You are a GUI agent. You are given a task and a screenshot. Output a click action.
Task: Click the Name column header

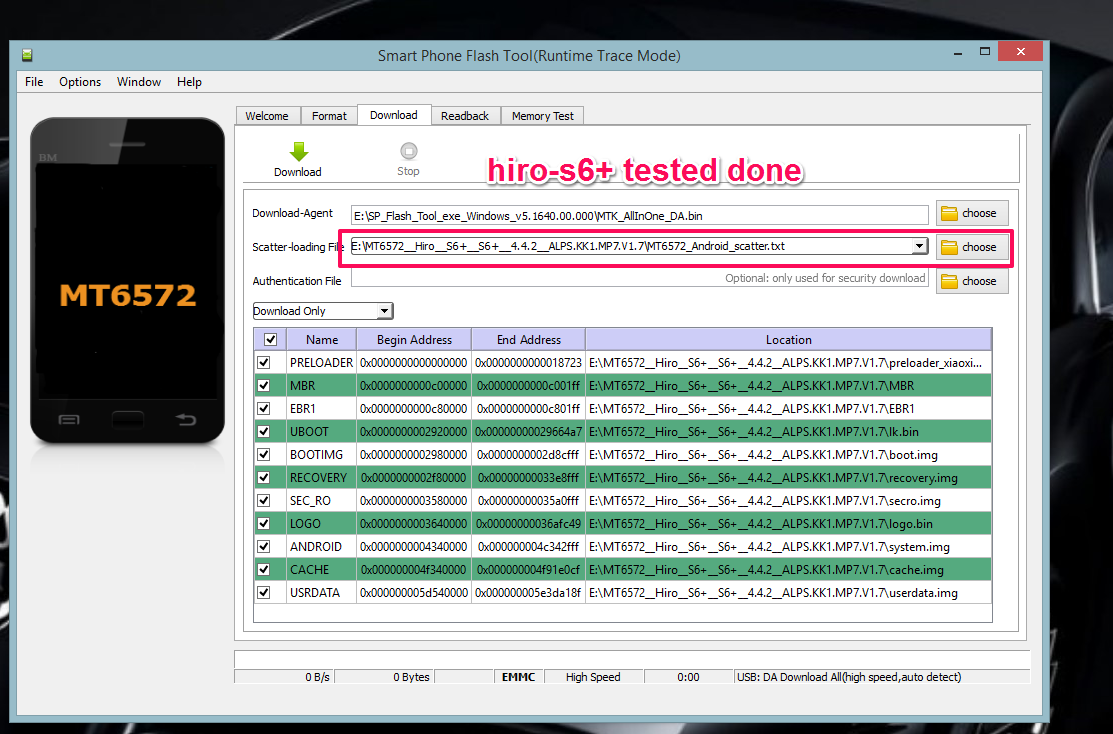pyautogui.click(x=322, y=339)
